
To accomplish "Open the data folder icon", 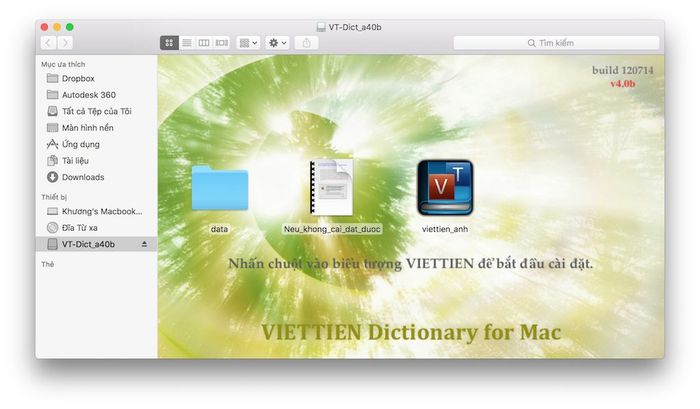I will click(220, 188).
